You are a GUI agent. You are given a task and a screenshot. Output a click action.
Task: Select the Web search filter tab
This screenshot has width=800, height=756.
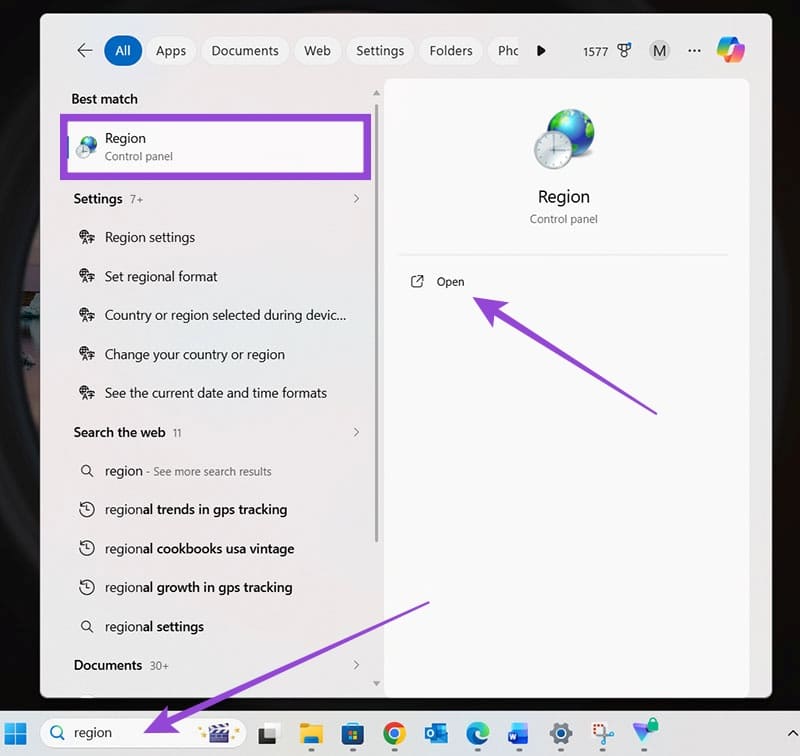pyautogui.click(x=317, y=50)
